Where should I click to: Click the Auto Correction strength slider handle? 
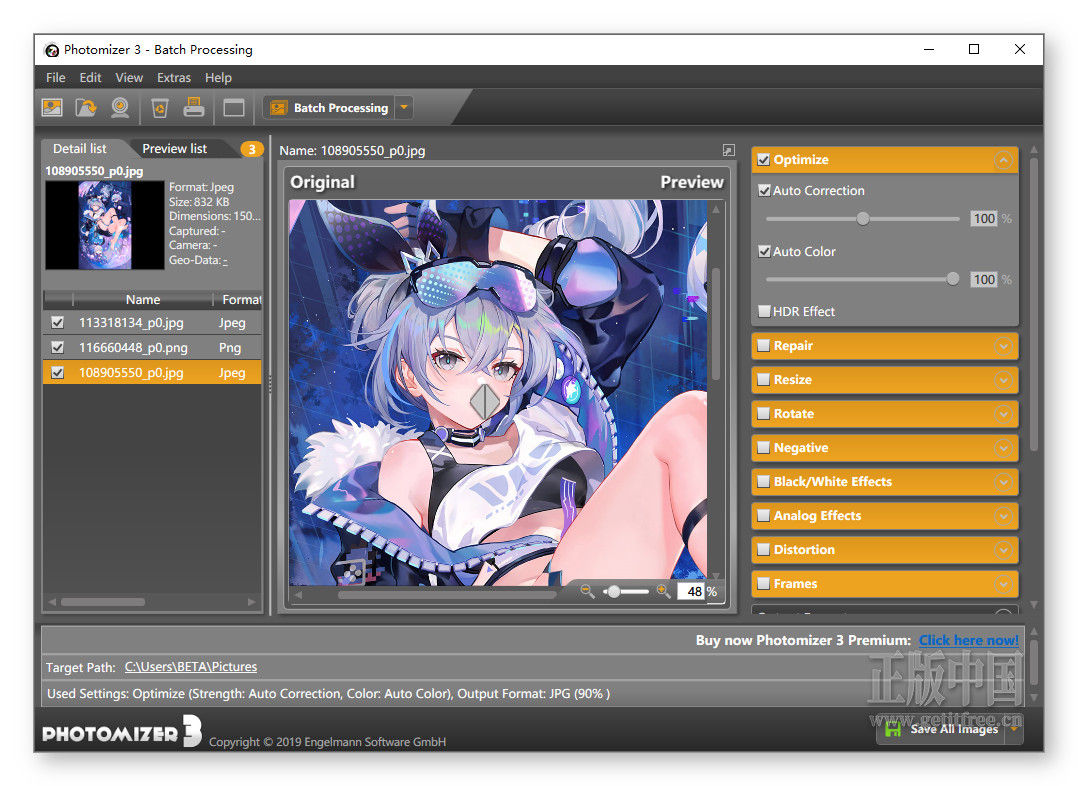pyautogui.click(x=863, y=219)
